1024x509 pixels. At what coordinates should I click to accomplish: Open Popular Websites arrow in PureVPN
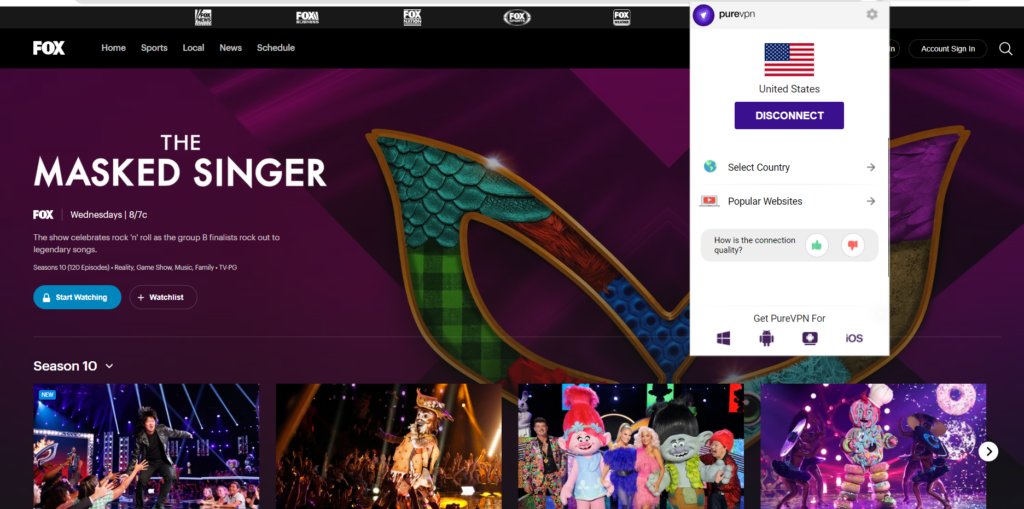point(871,201)
